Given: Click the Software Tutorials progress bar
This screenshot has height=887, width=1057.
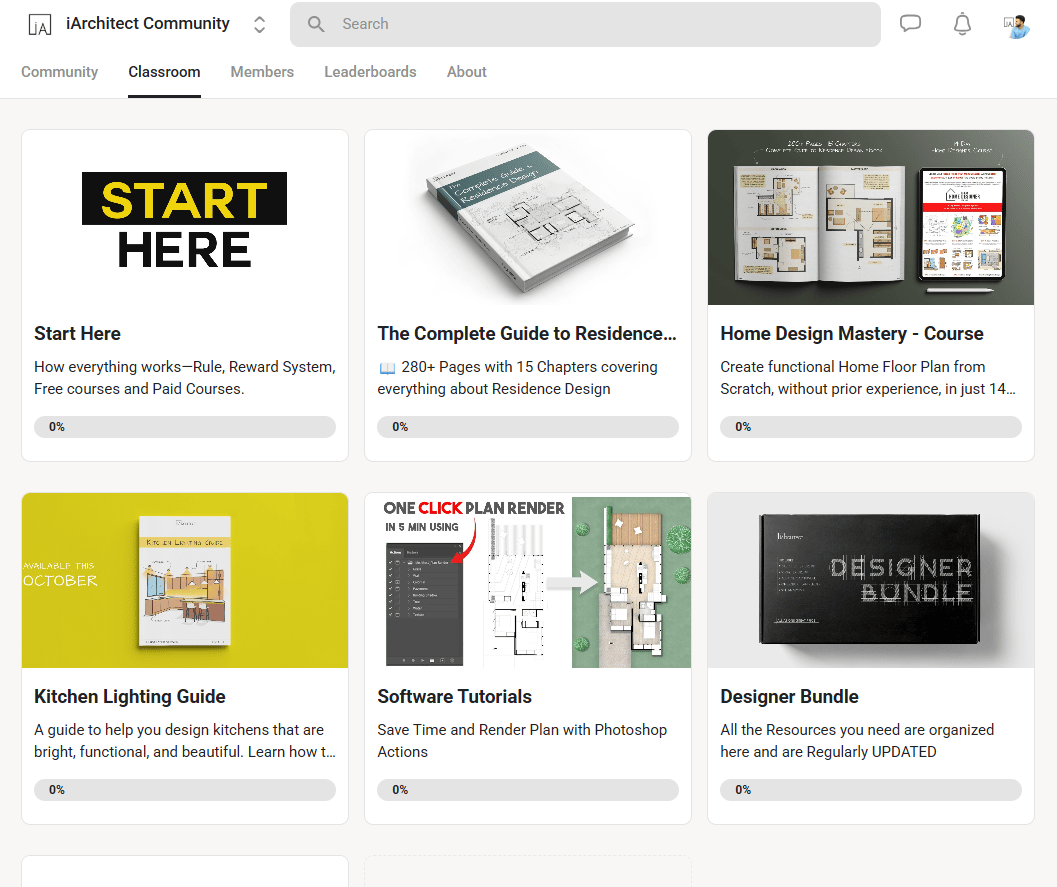Looking at the screenshot, I should [528, 790].
